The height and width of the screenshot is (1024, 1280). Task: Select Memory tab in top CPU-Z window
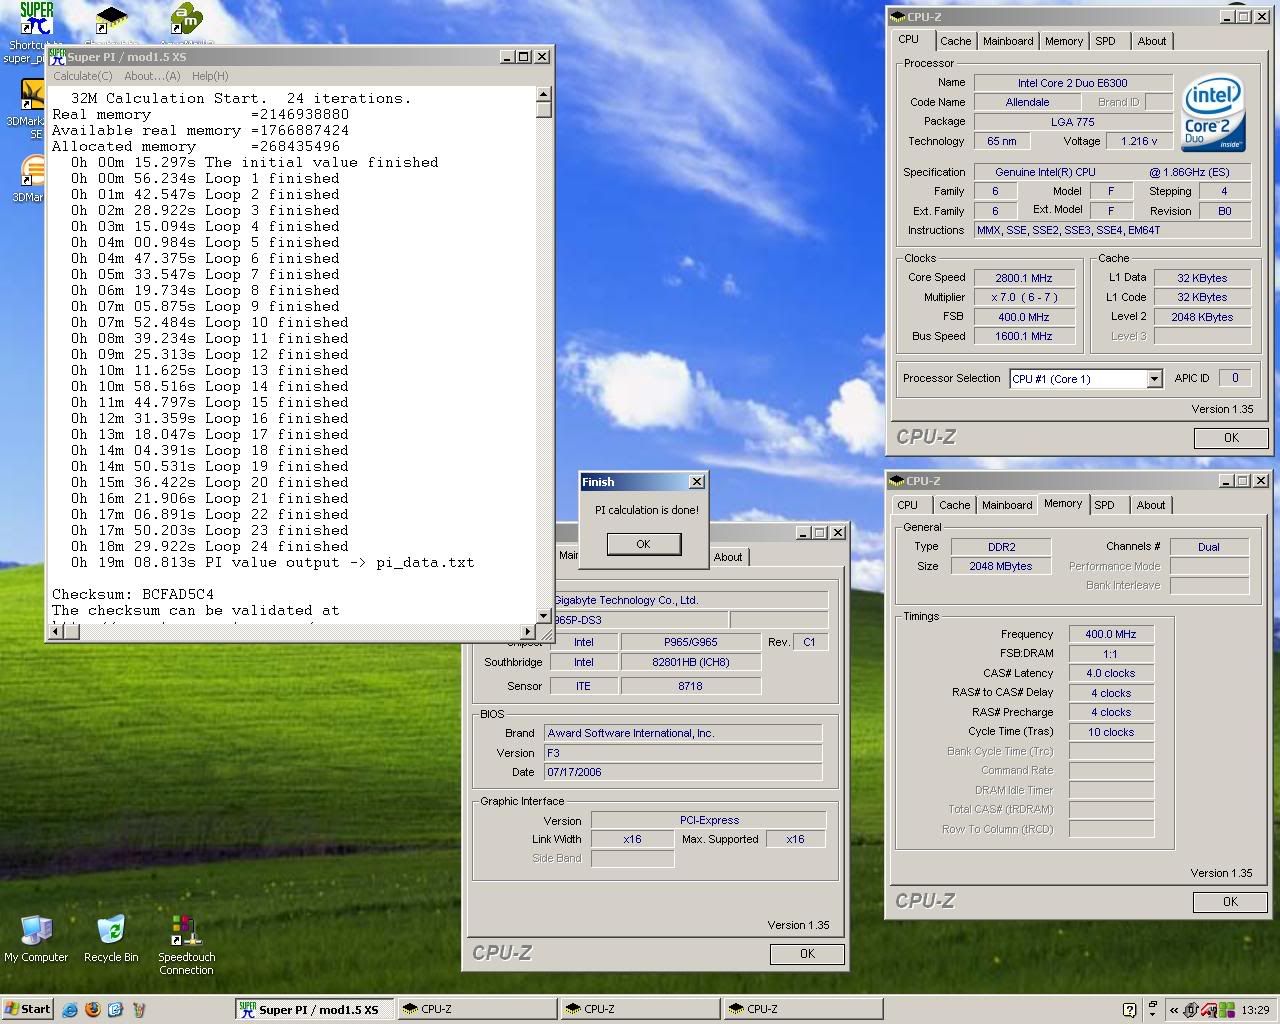(x=1064, y=41)
